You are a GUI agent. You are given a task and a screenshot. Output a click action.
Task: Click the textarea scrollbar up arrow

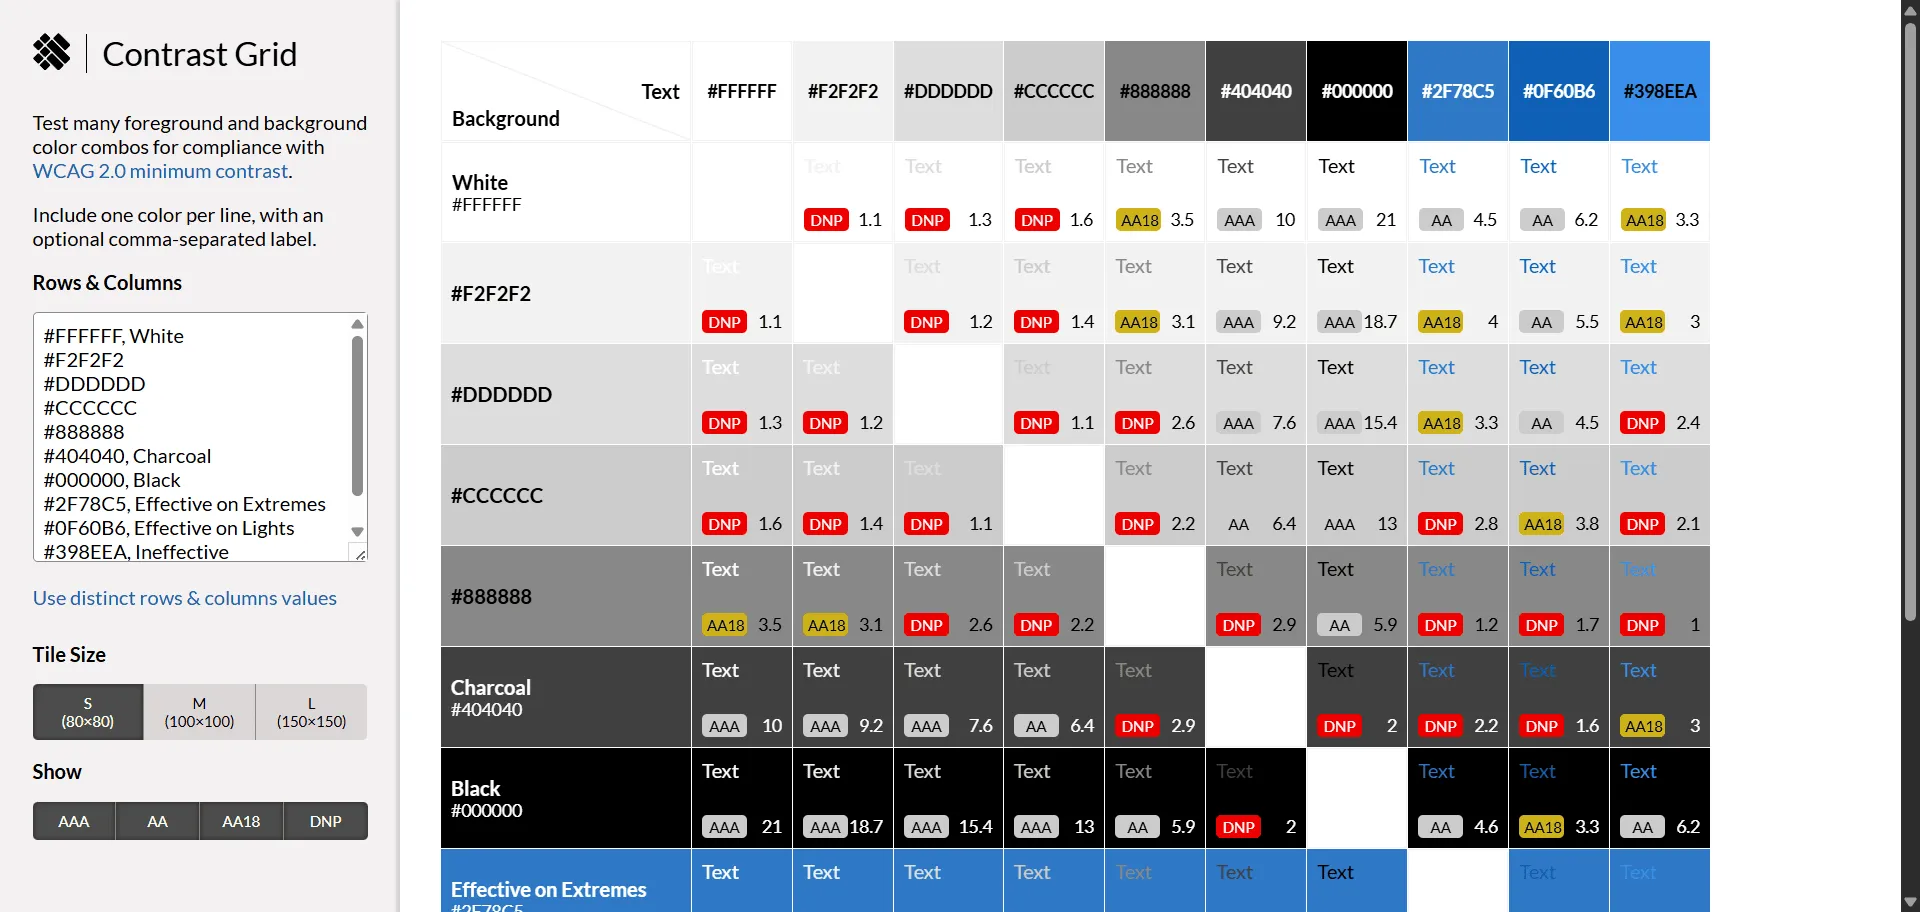coord(357,324)
